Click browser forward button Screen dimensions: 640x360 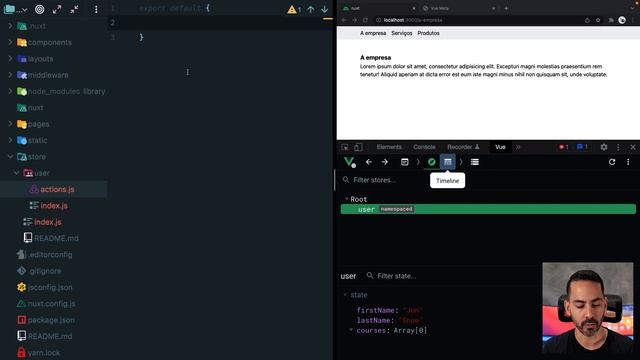354,20
